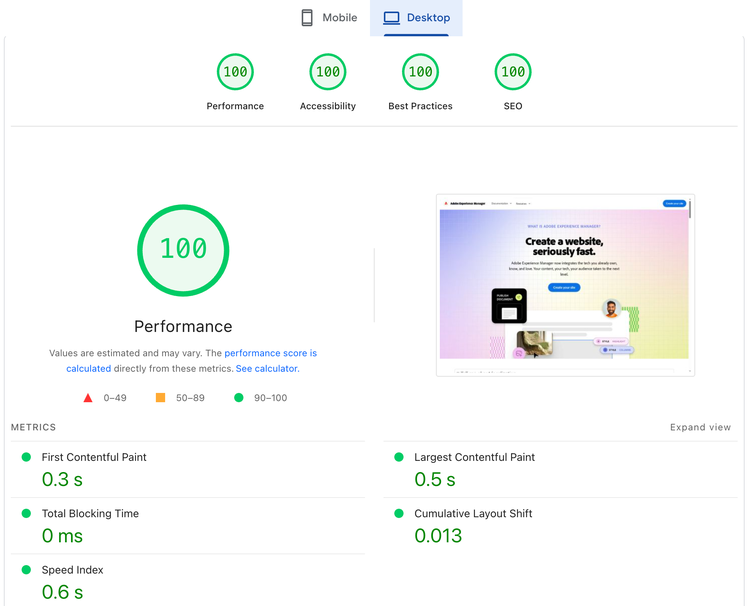Click the green circle 90–100 legend icon
750x606 pixels.
(x=238, y=398)
